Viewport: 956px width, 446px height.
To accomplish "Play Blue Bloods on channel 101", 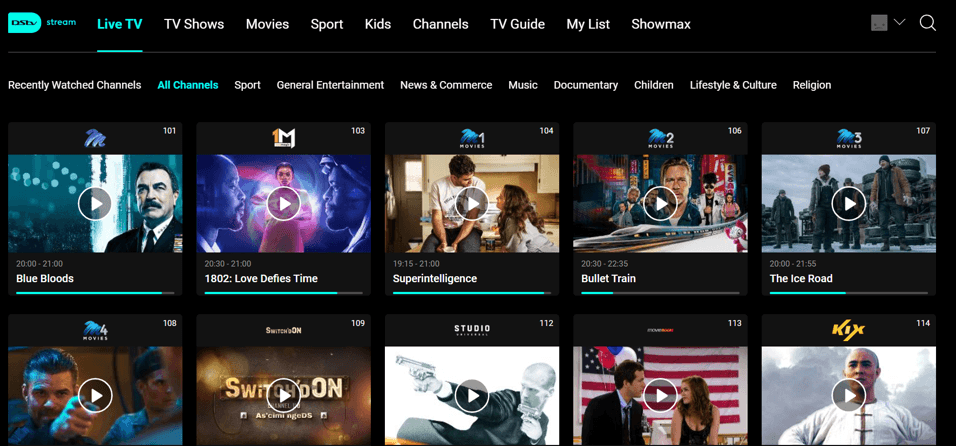I will coord(95,204).
